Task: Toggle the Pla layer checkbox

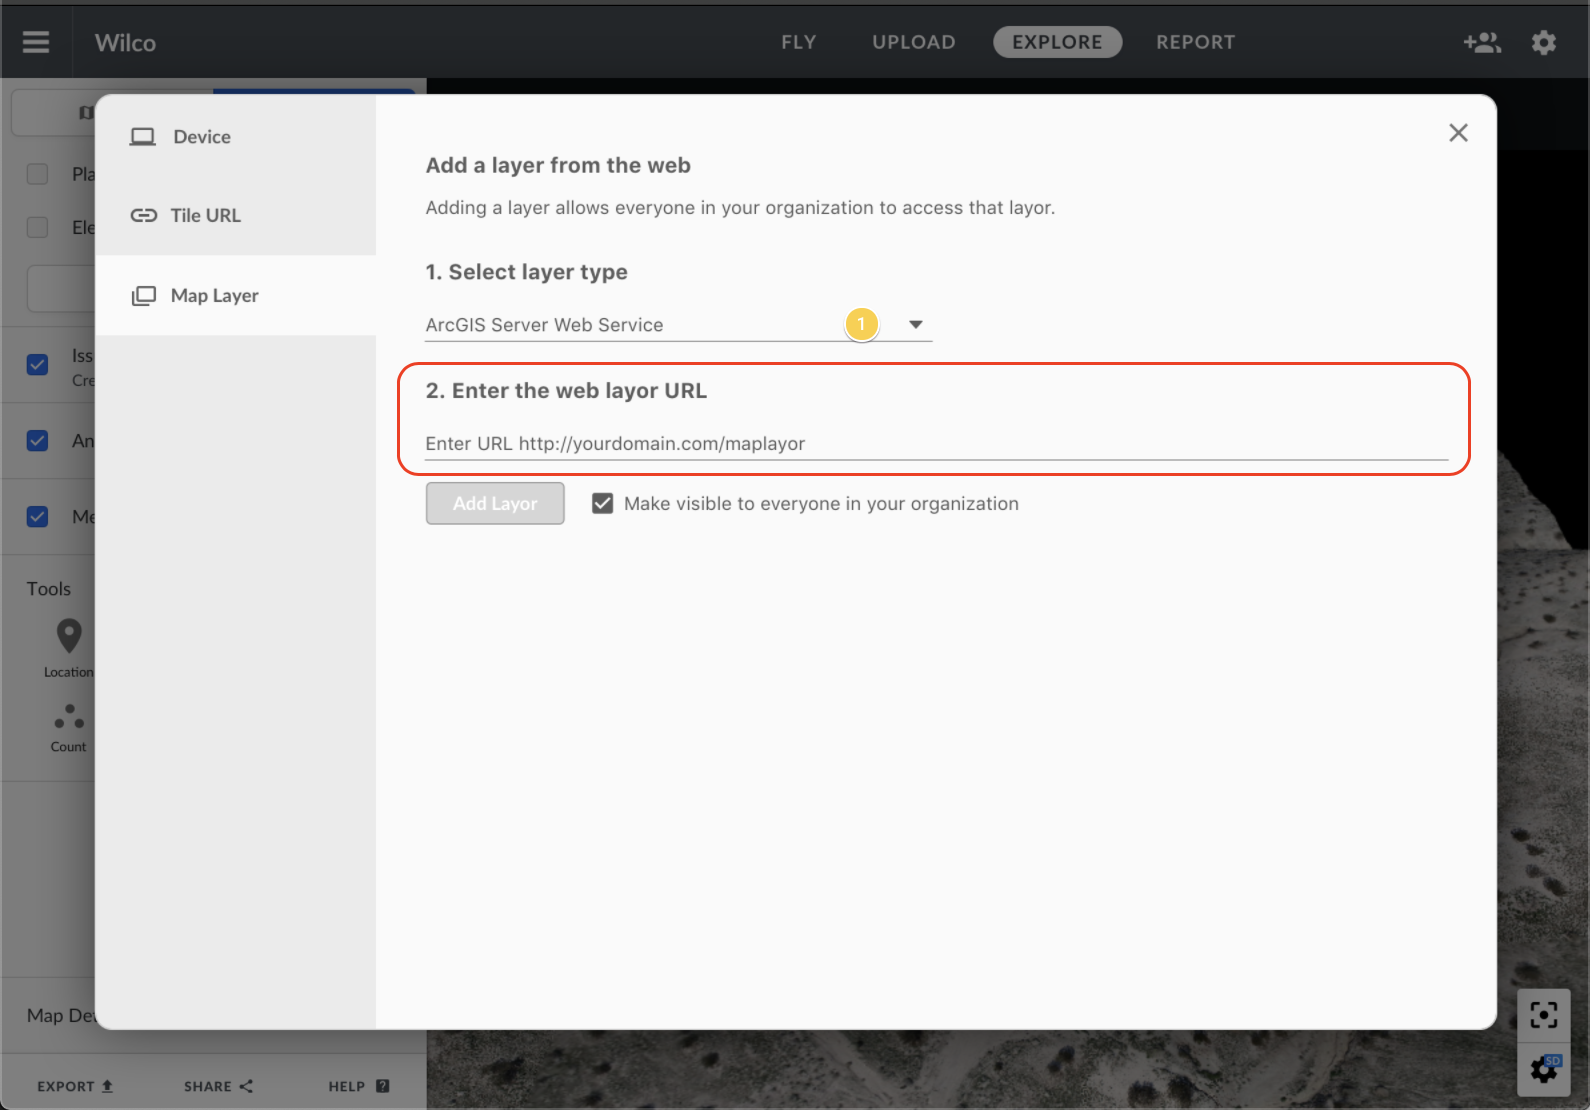Action: click(37, 174)
